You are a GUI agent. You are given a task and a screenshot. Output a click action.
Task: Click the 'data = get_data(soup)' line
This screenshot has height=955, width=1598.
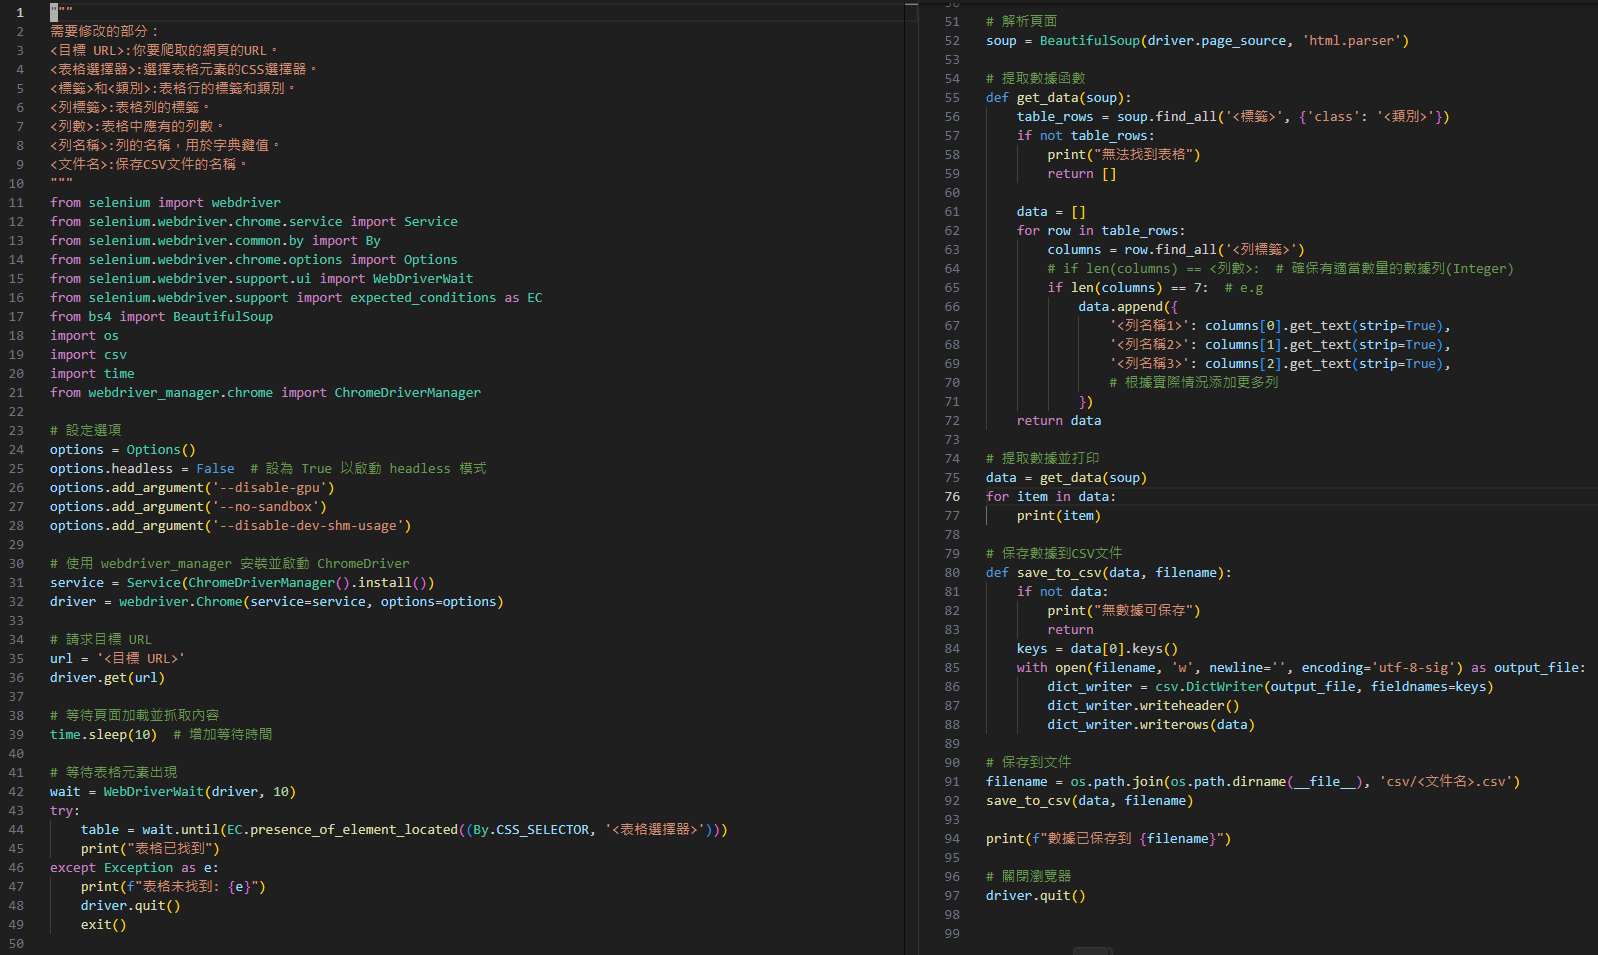(x=1066, y=477)
